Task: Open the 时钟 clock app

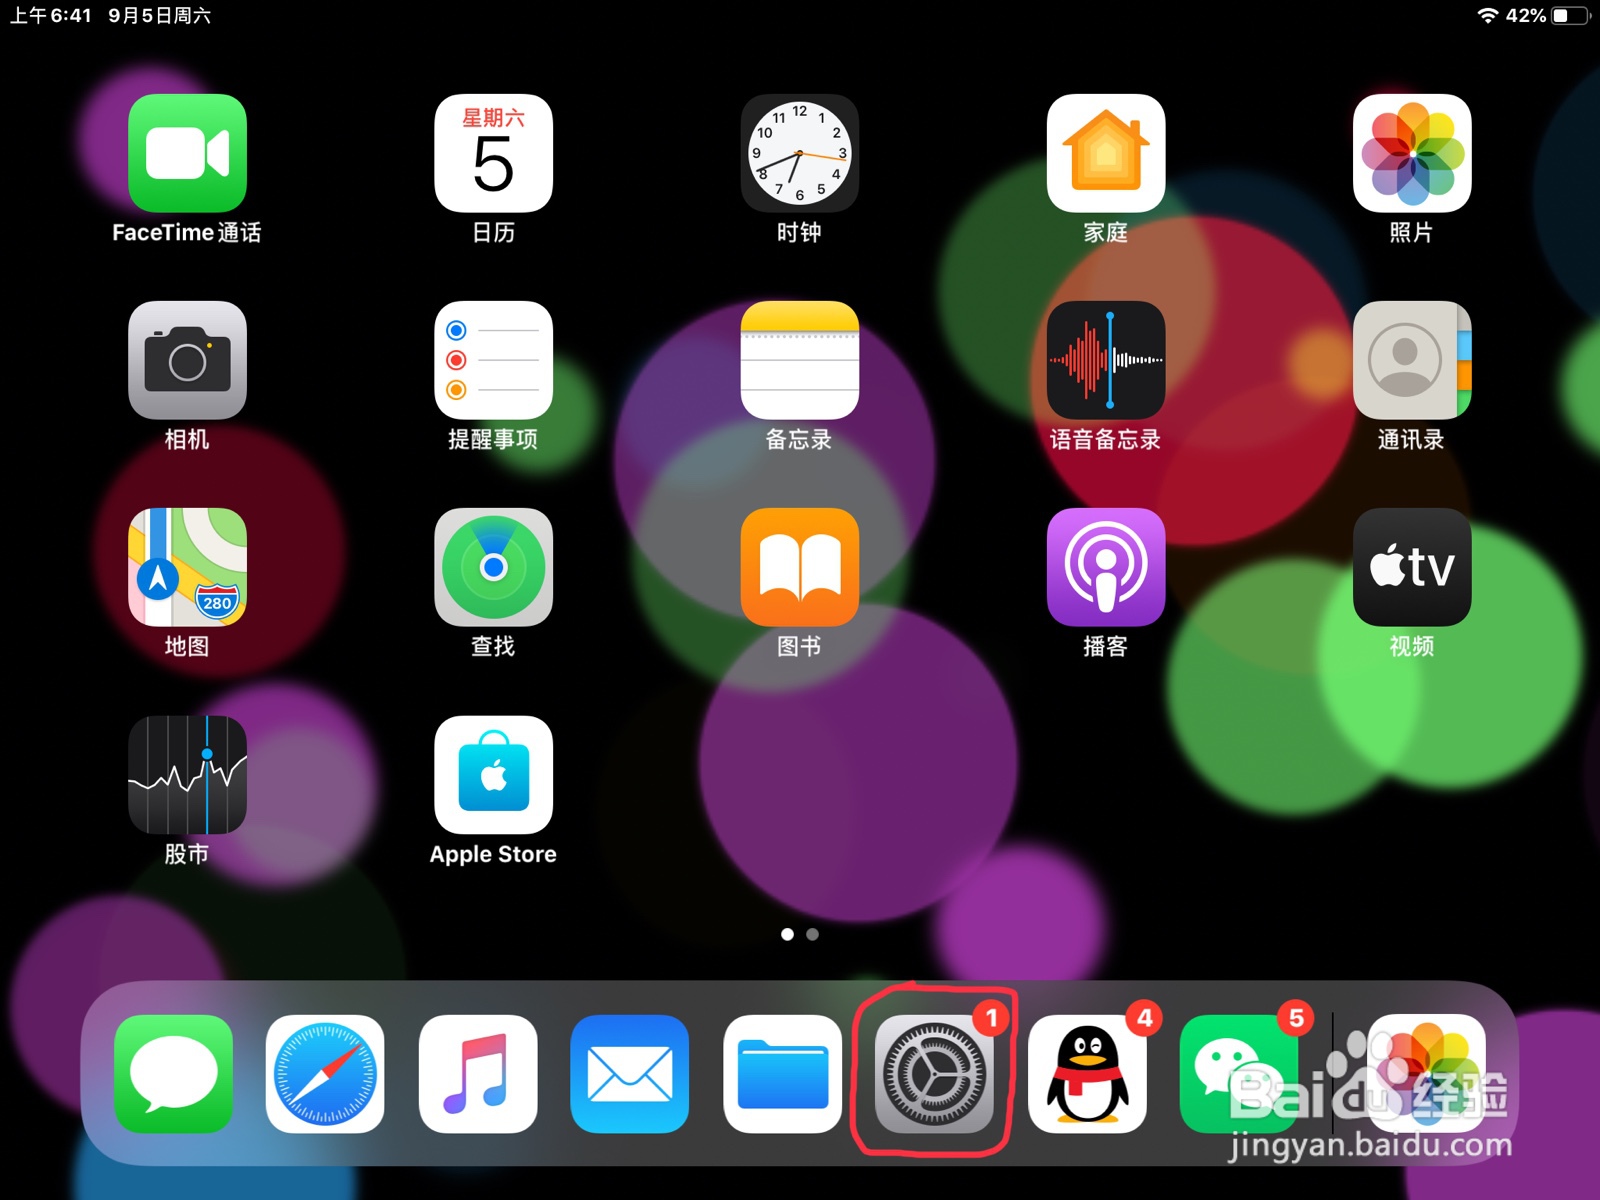Action: pos(798,152)
